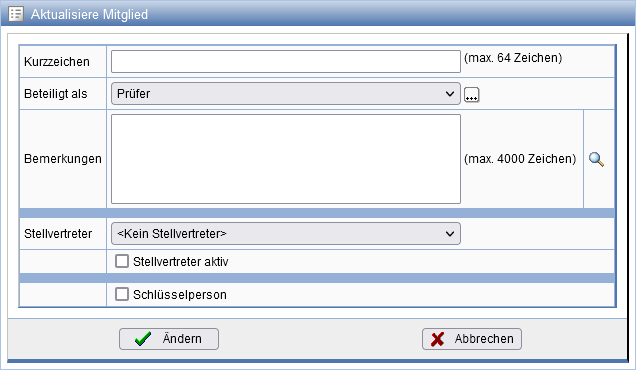Click inside the Bemerkungen text area
The width and height of the screenshot is (636, 370).
(286, 159)
